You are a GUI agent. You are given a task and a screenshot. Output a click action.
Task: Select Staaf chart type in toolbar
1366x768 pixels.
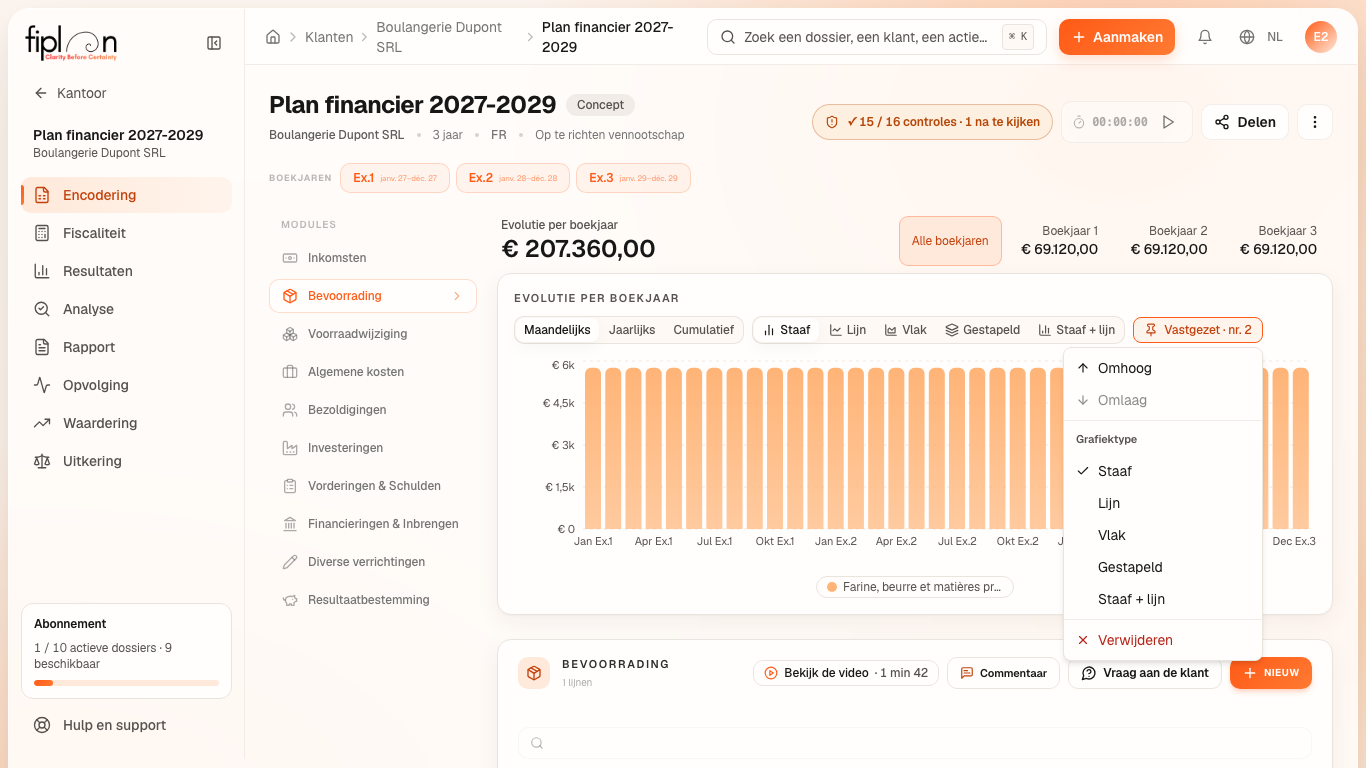click(x=786, y=330)
